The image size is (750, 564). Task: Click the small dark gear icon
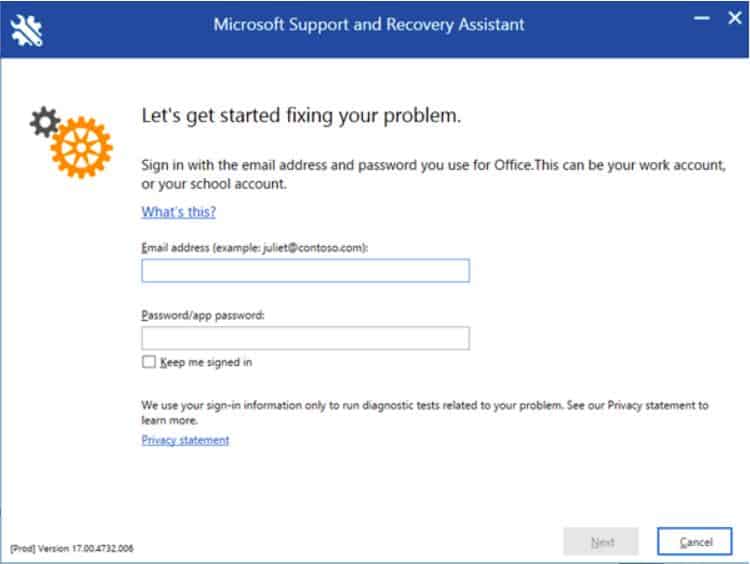click(45, 122)
